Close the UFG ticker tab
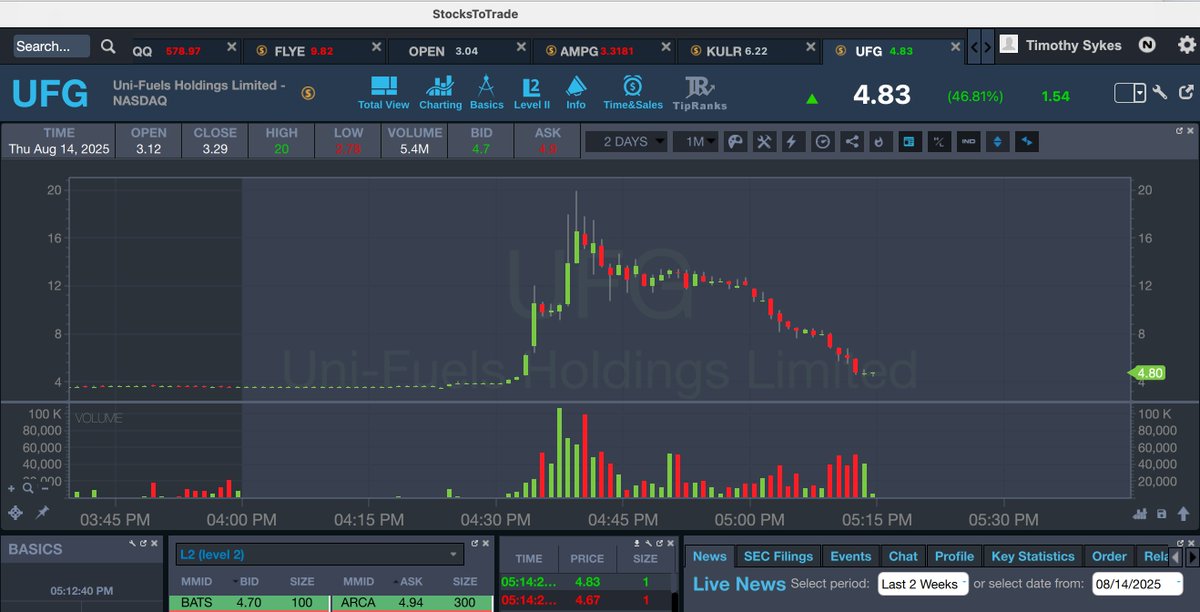Viewport: 1200px width, 612px height. [x=954, y=47]
